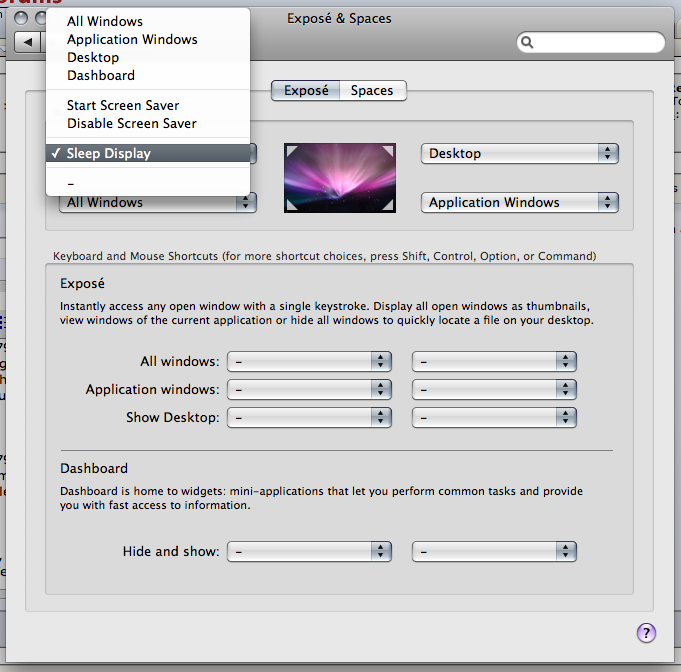Select Start Screen Saver menu item
Screen dimensions: 681x672
(148, 105)
